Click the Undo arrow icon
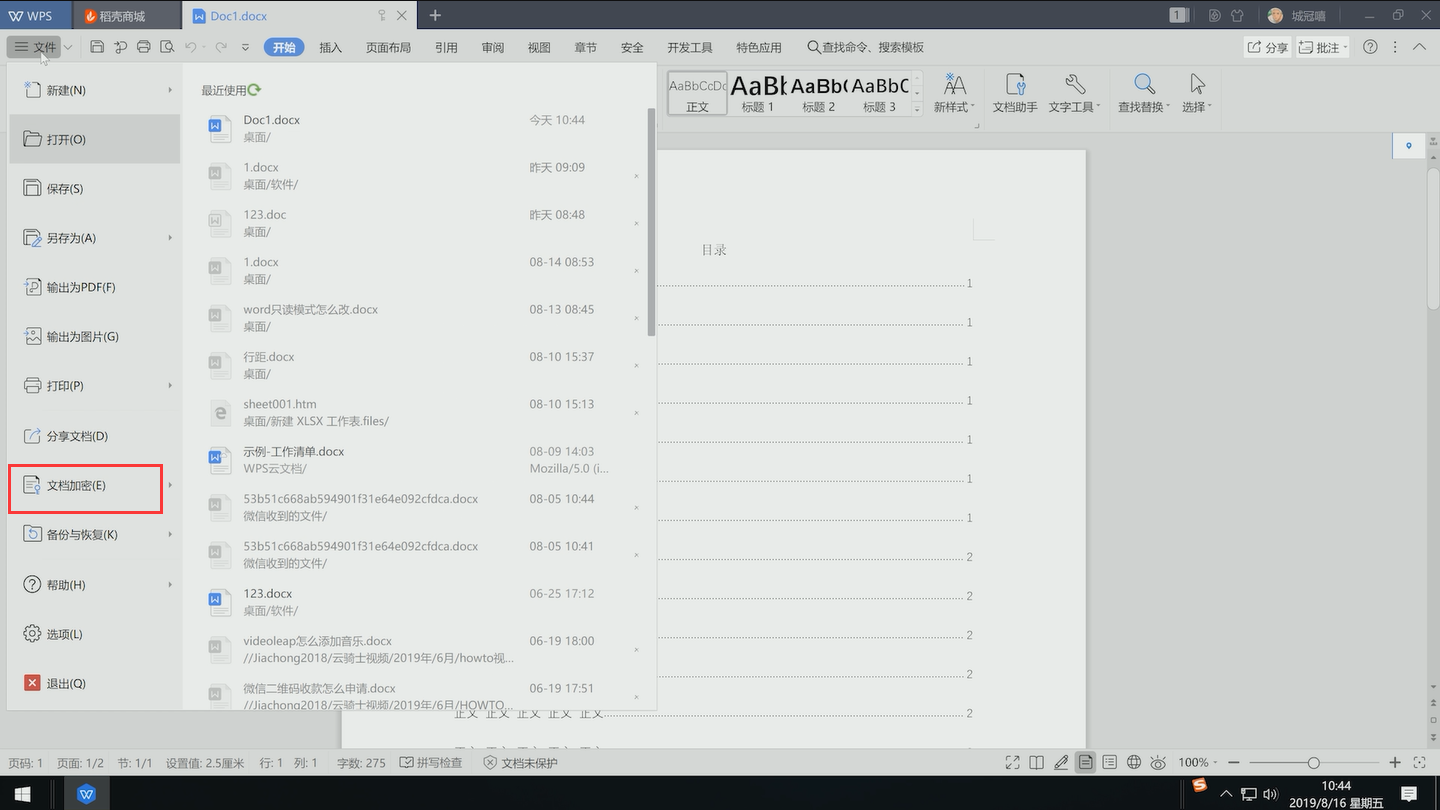This screenshot has height=810, width=1440. click(190, 47)
